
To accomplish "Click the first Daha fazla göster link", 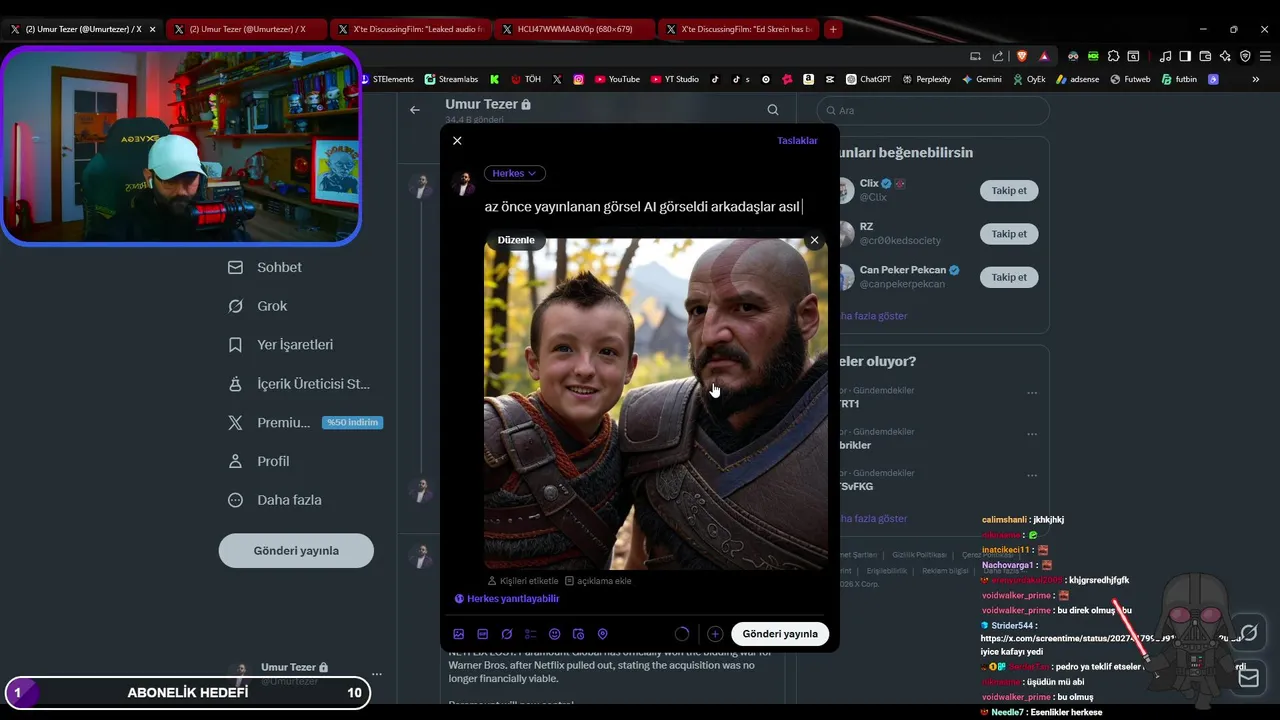I will tap(873, 316).
